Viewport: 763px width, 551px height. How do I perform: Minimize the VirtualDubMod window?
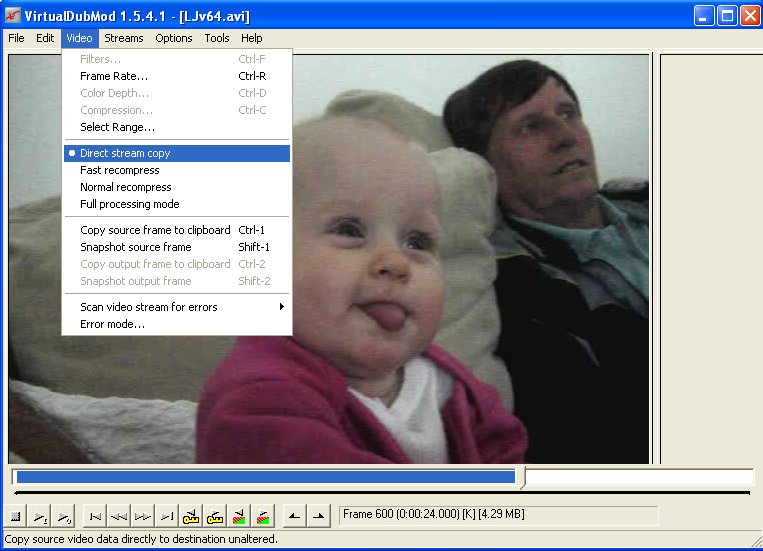coord(704,16)
